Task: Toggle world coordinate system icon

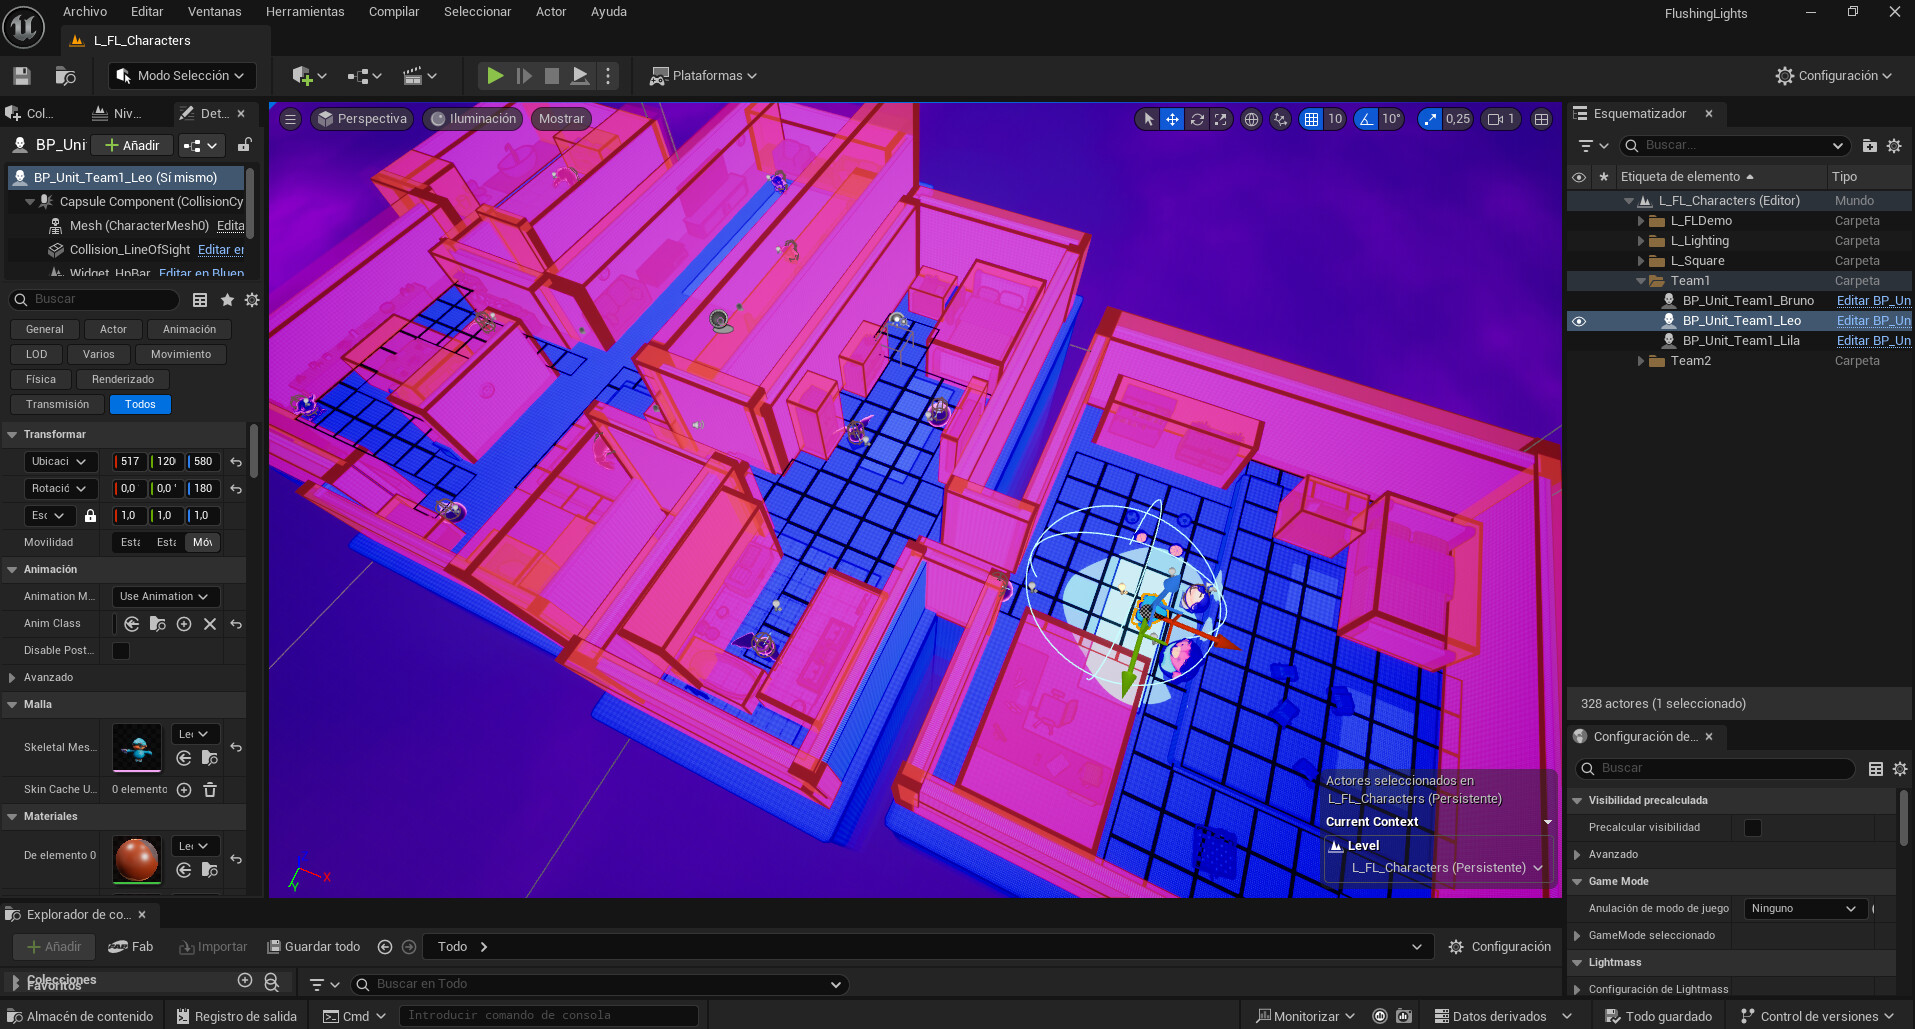Action: [x=1251, y=119]
